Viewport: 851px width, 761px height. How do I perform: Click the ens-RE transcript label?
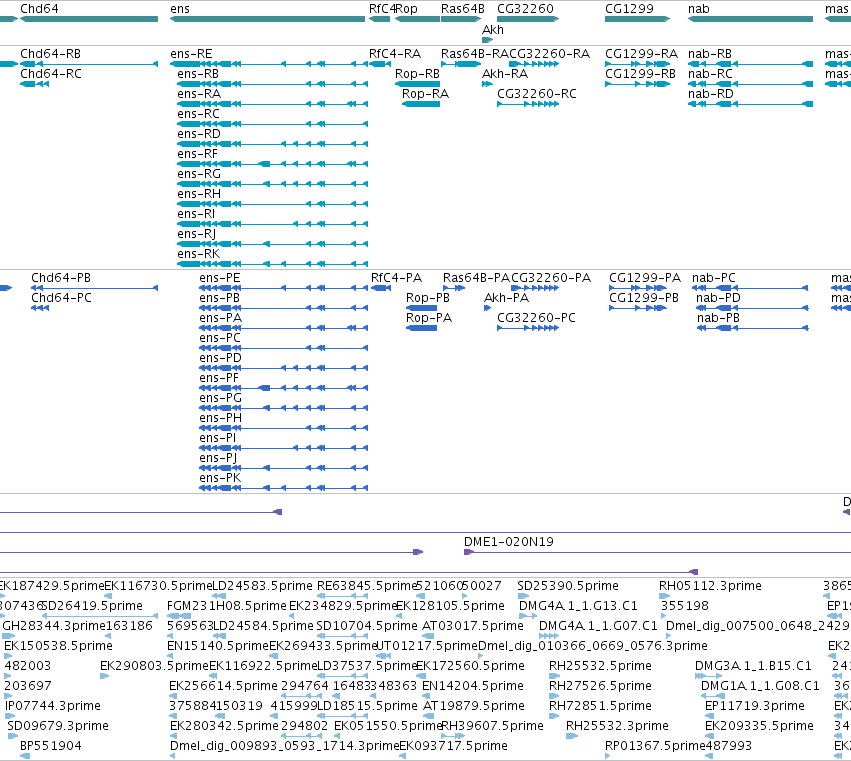(191, 54)
